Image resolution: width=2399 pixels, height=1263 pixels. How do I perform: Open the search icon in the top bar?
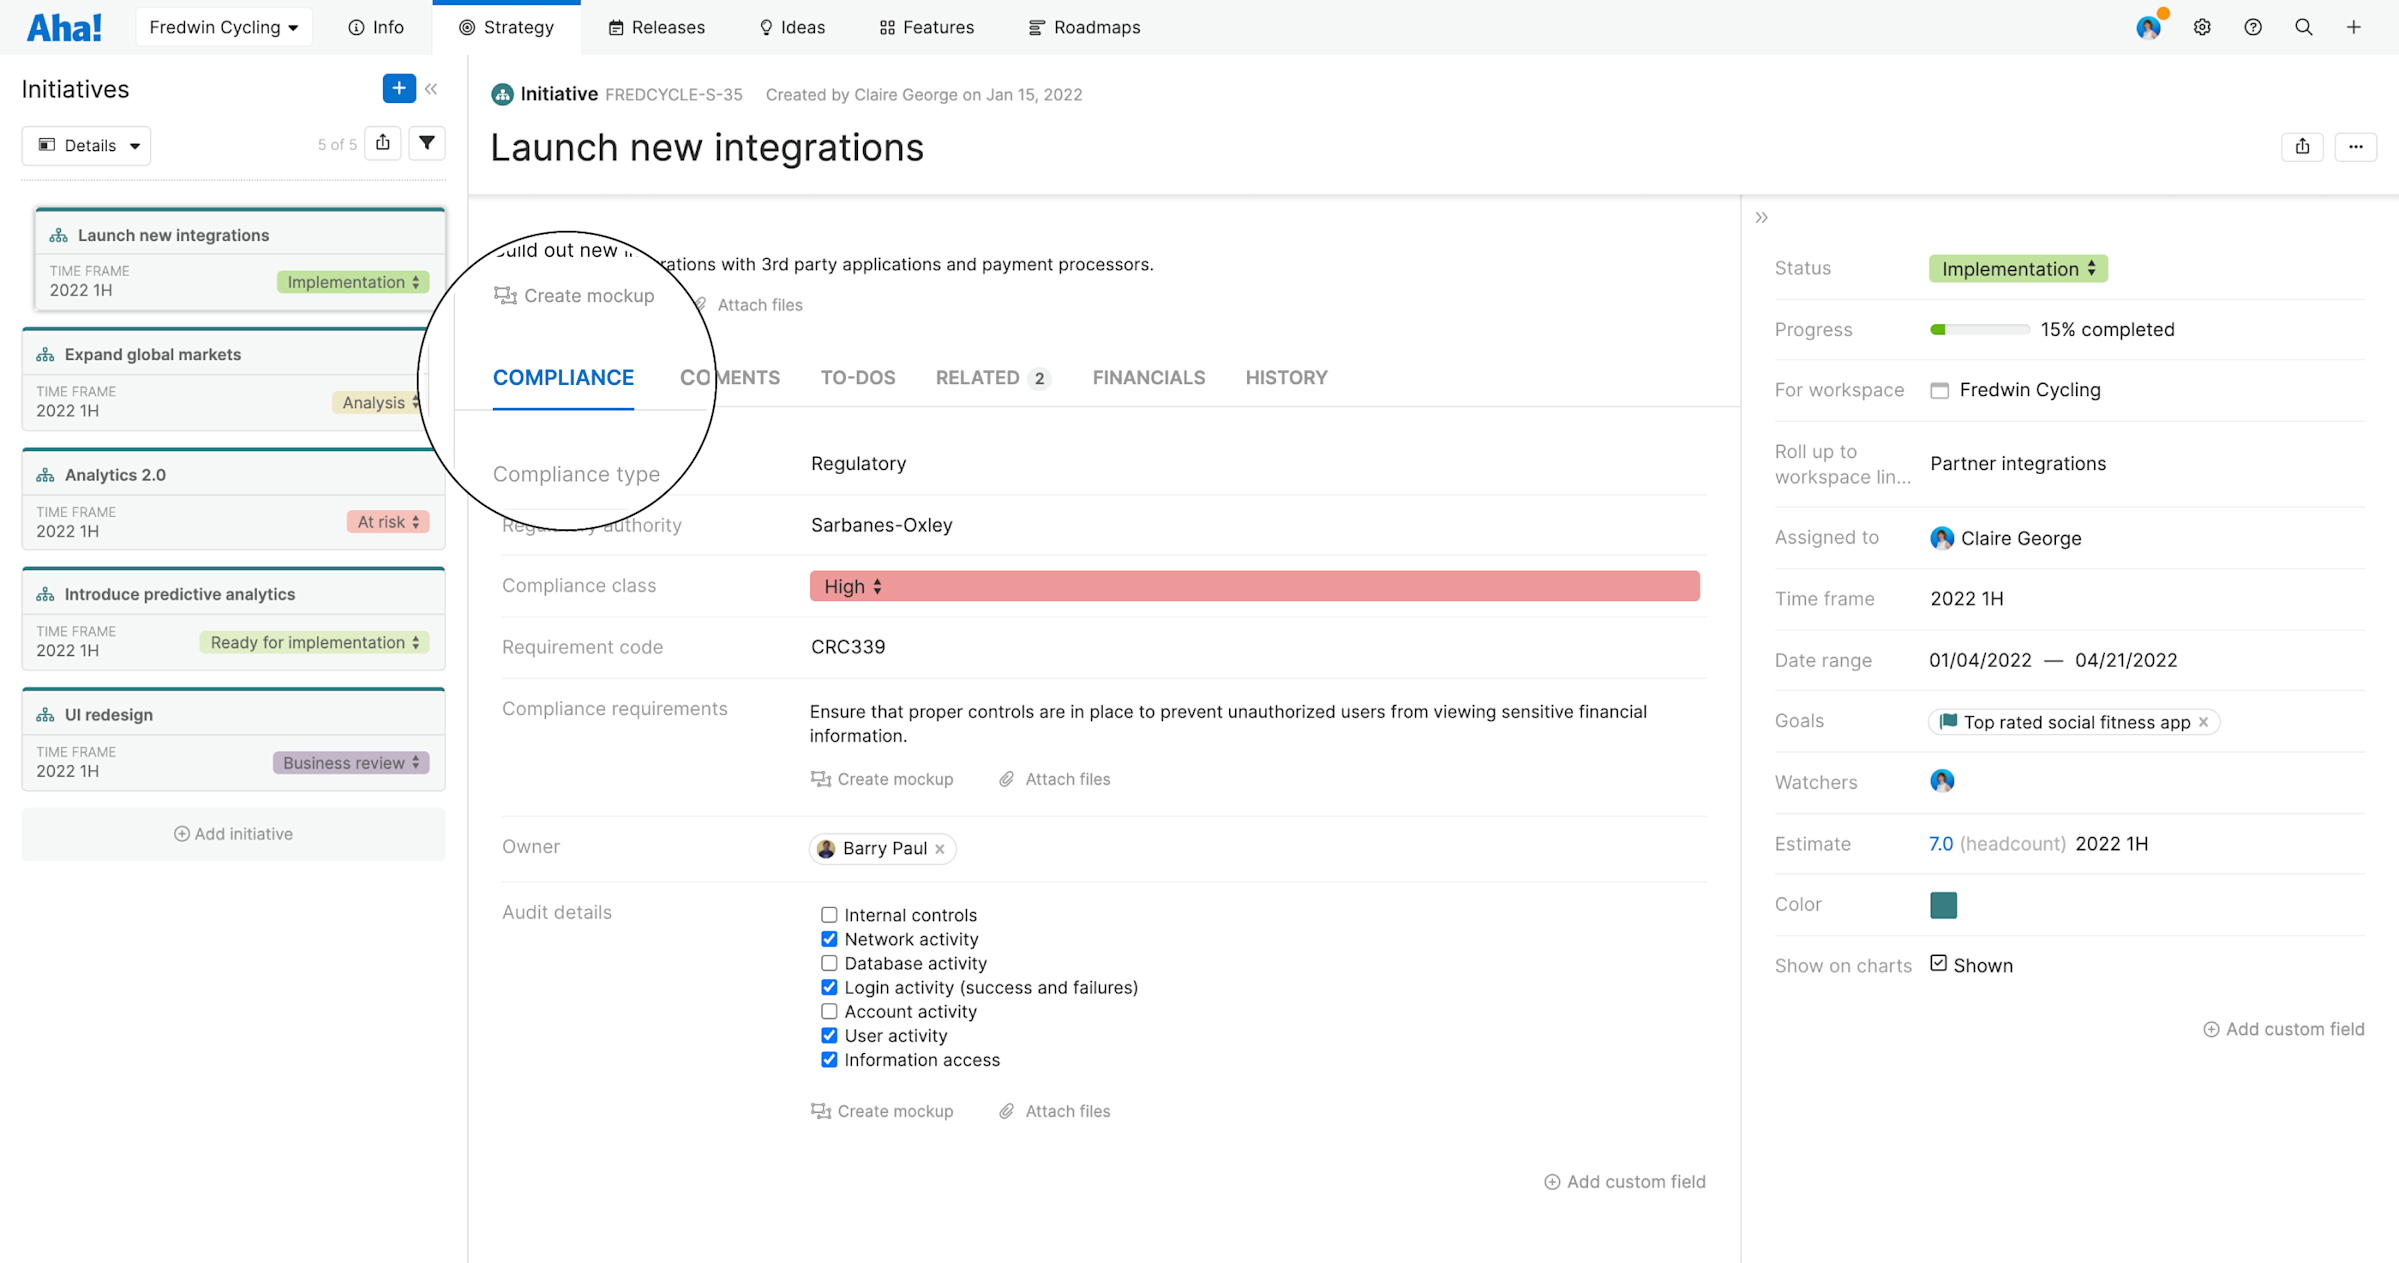(x=2304, y=27)
